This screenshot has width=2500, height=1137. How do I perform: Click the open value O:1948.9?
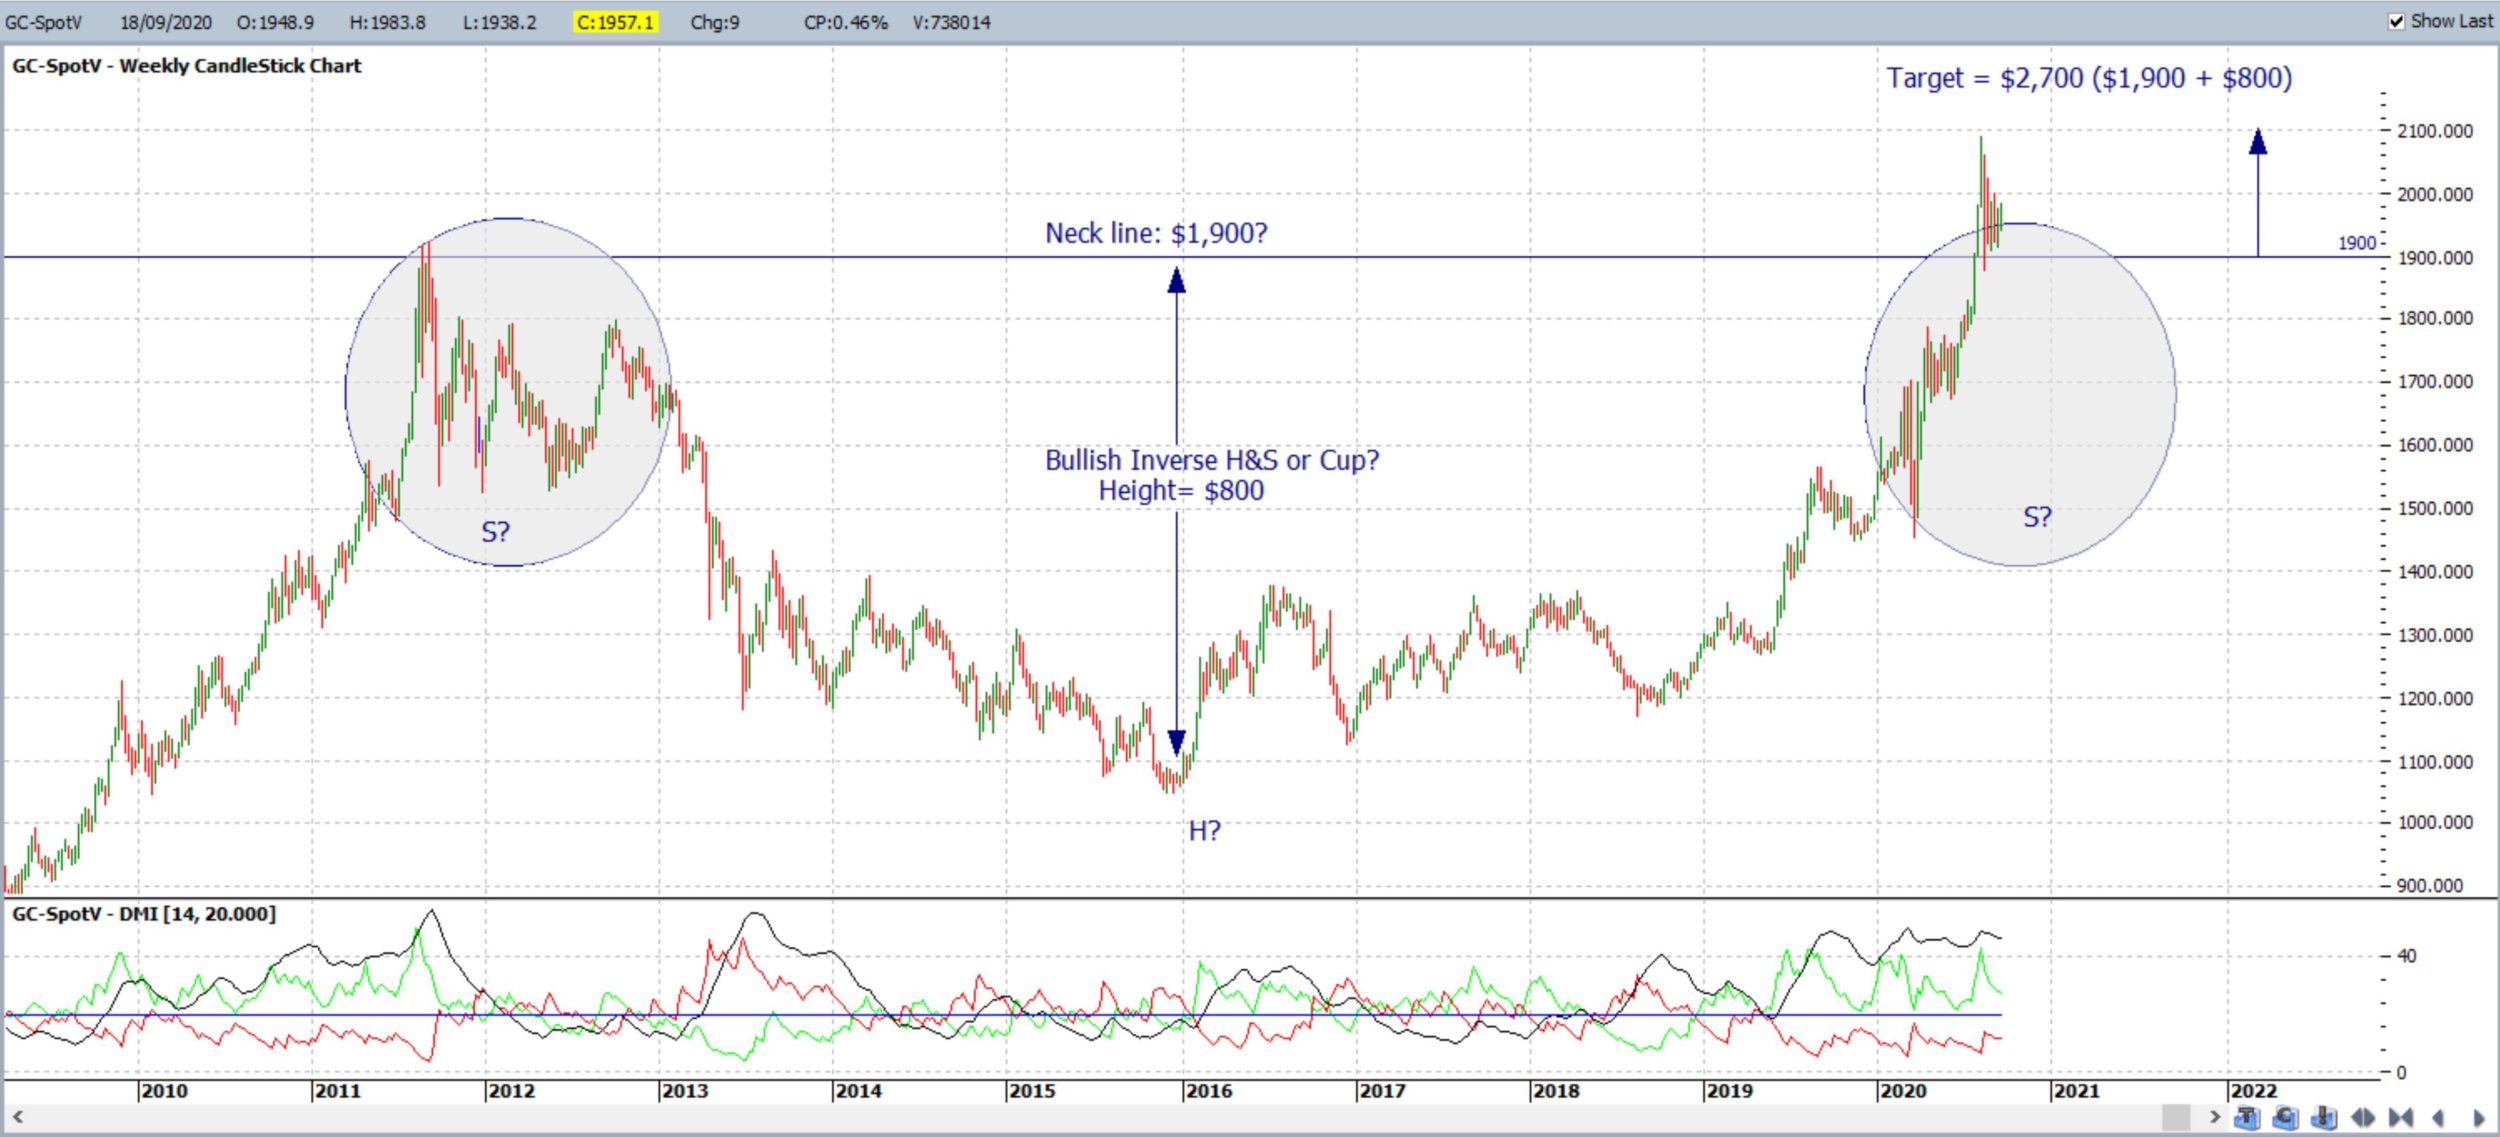point(275,22)
